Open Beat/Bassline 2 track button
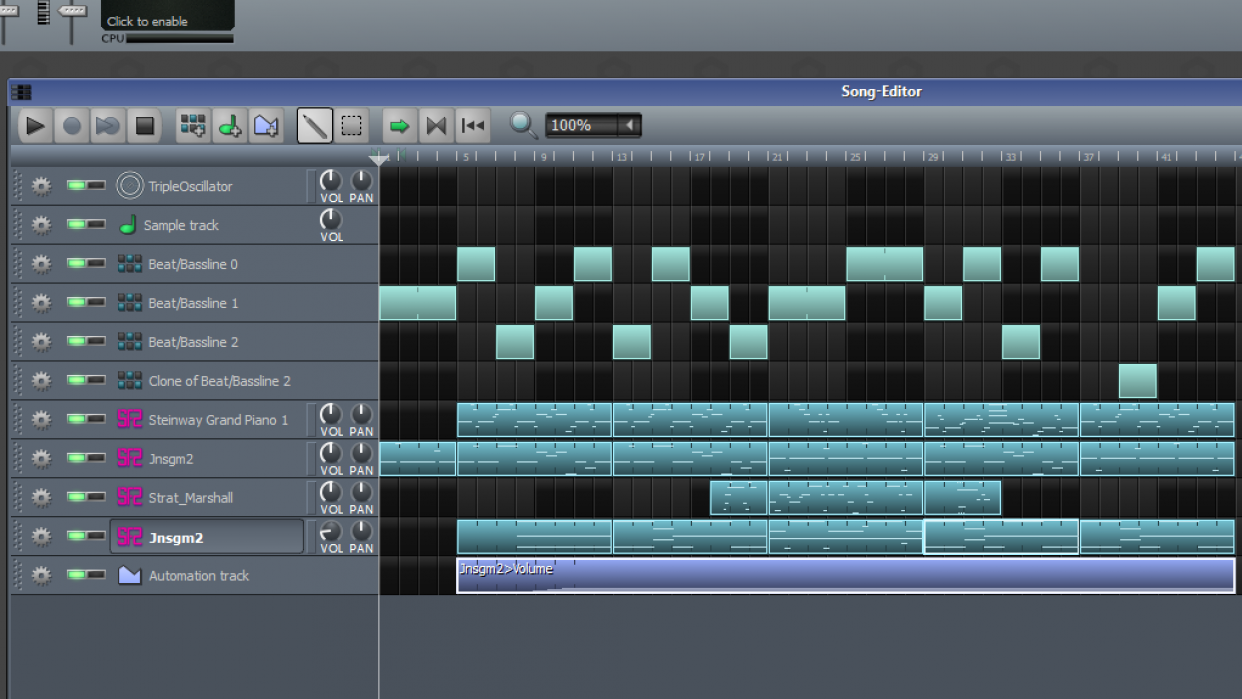The width and height of the screenshot is (1242, 699). (x=208, y=342)
